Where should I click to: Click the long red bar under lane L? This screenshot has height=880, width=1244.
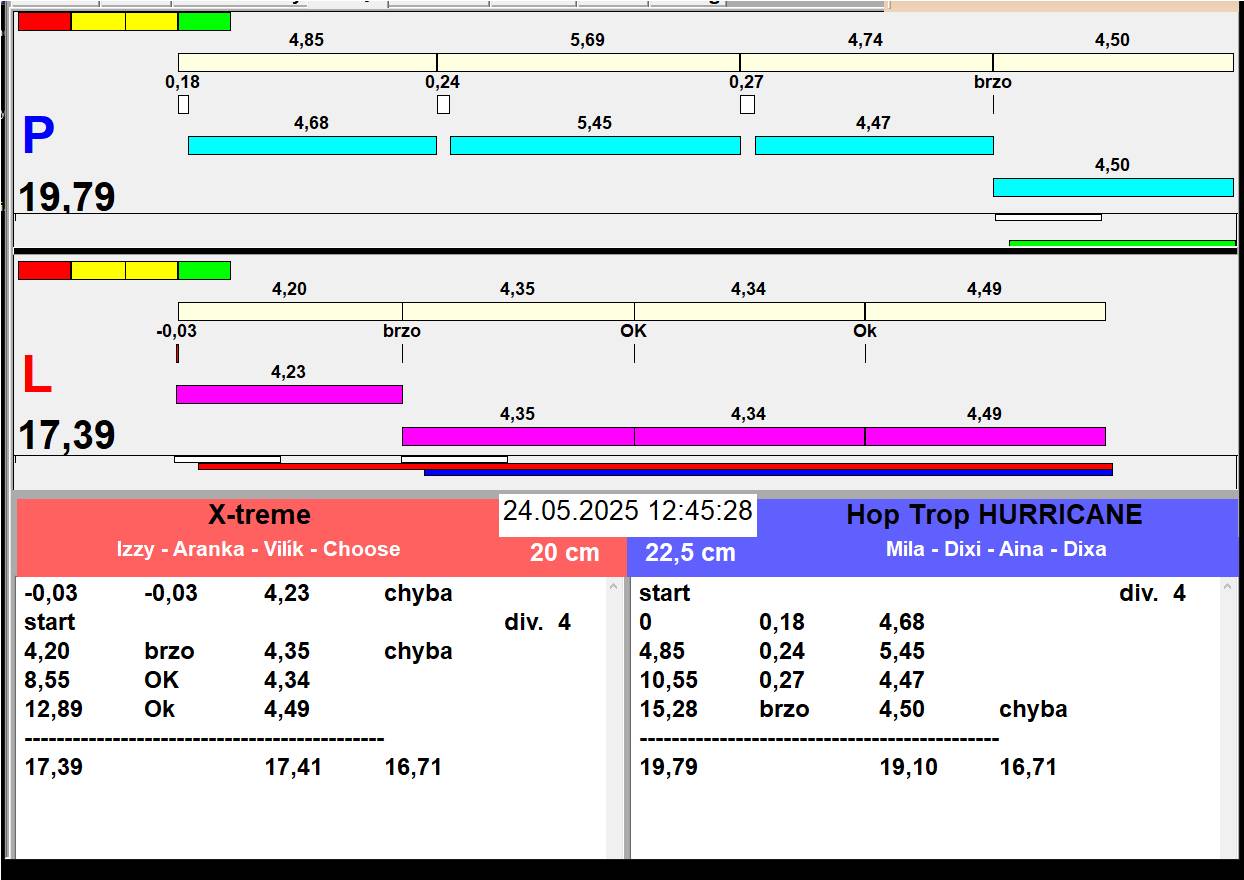[655, 466]
